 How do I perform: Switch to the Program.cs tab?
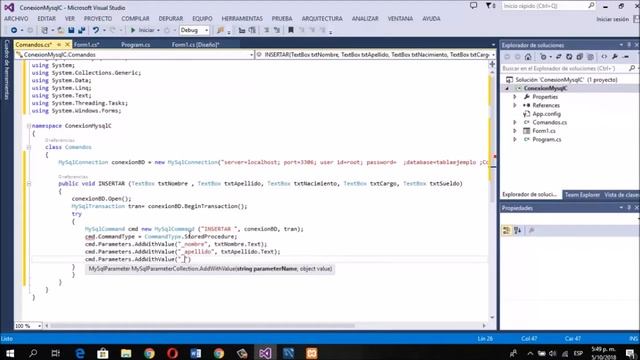136,44
